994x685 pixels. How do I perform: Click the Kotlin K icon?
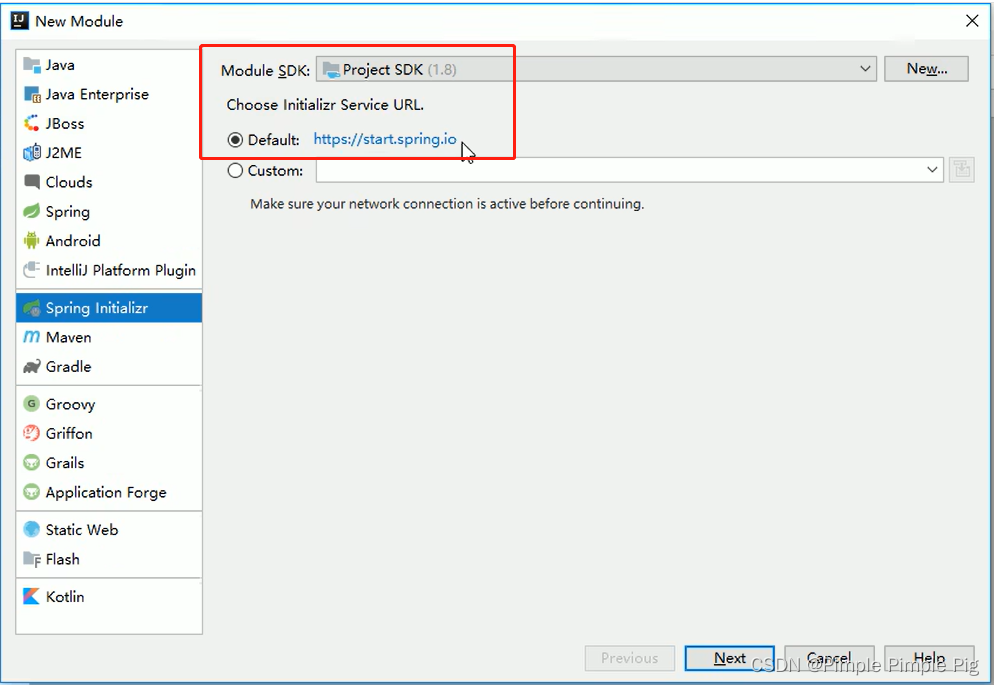coord(31,596)
